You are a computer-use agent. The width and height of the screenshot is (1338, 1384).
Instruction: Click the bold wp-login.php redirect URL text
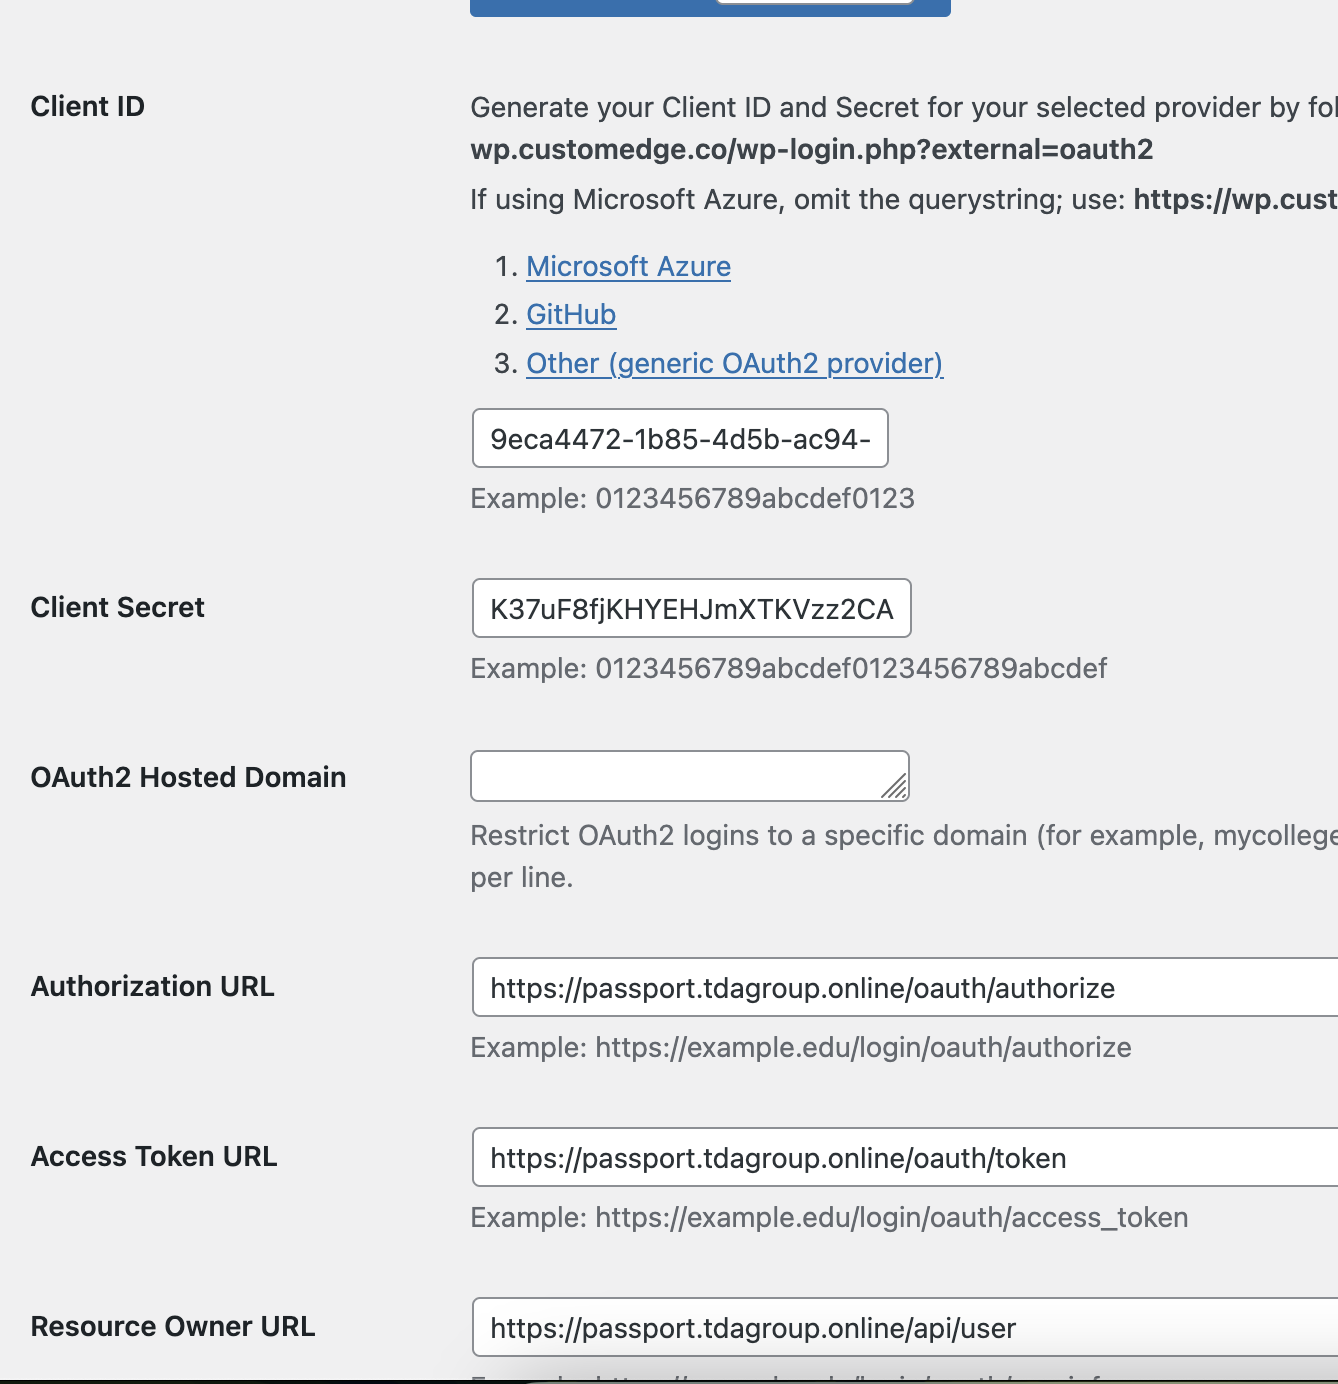click(x=811, y=150)
